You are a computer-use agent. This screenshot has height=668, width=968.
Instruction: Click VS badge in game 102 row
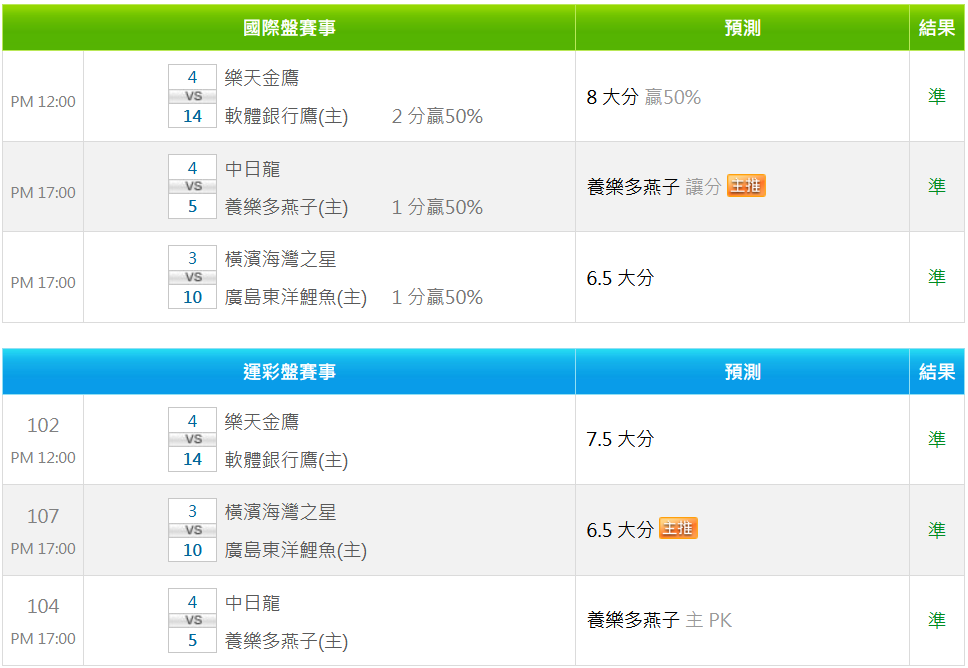[x=193, y=440]
